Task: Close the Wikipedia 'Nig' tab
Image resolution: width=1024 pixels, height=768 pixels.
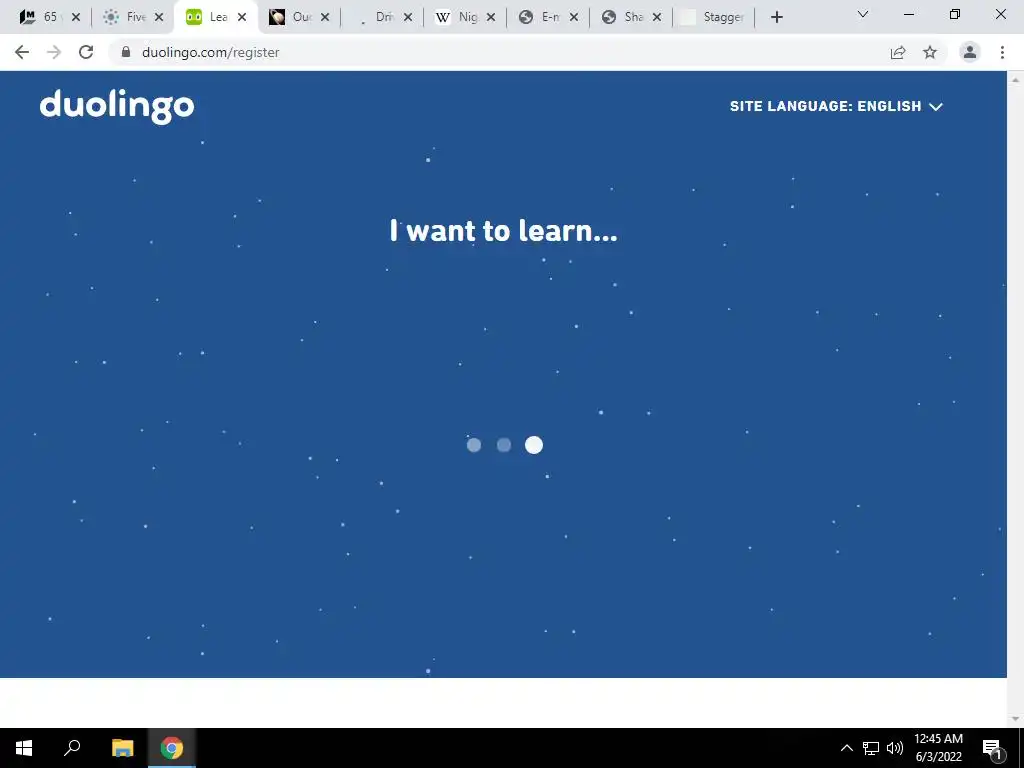Action: (x=491, y=17)
